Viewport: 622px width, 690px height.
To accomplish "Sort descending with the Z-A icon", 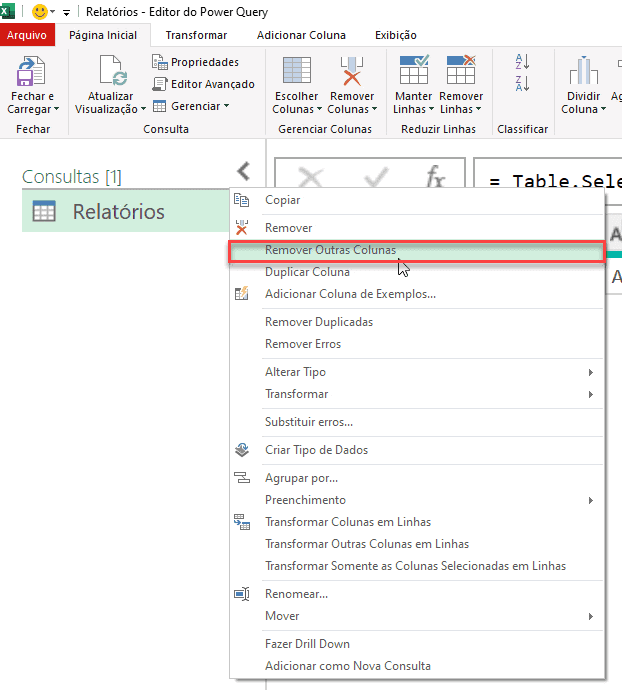I will [x=522, y=83].
